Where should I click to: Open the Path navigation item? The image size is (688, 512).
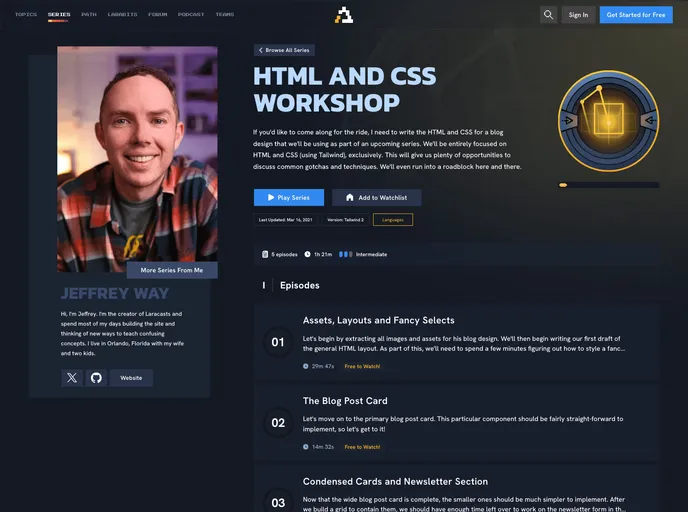click(89, 14)
